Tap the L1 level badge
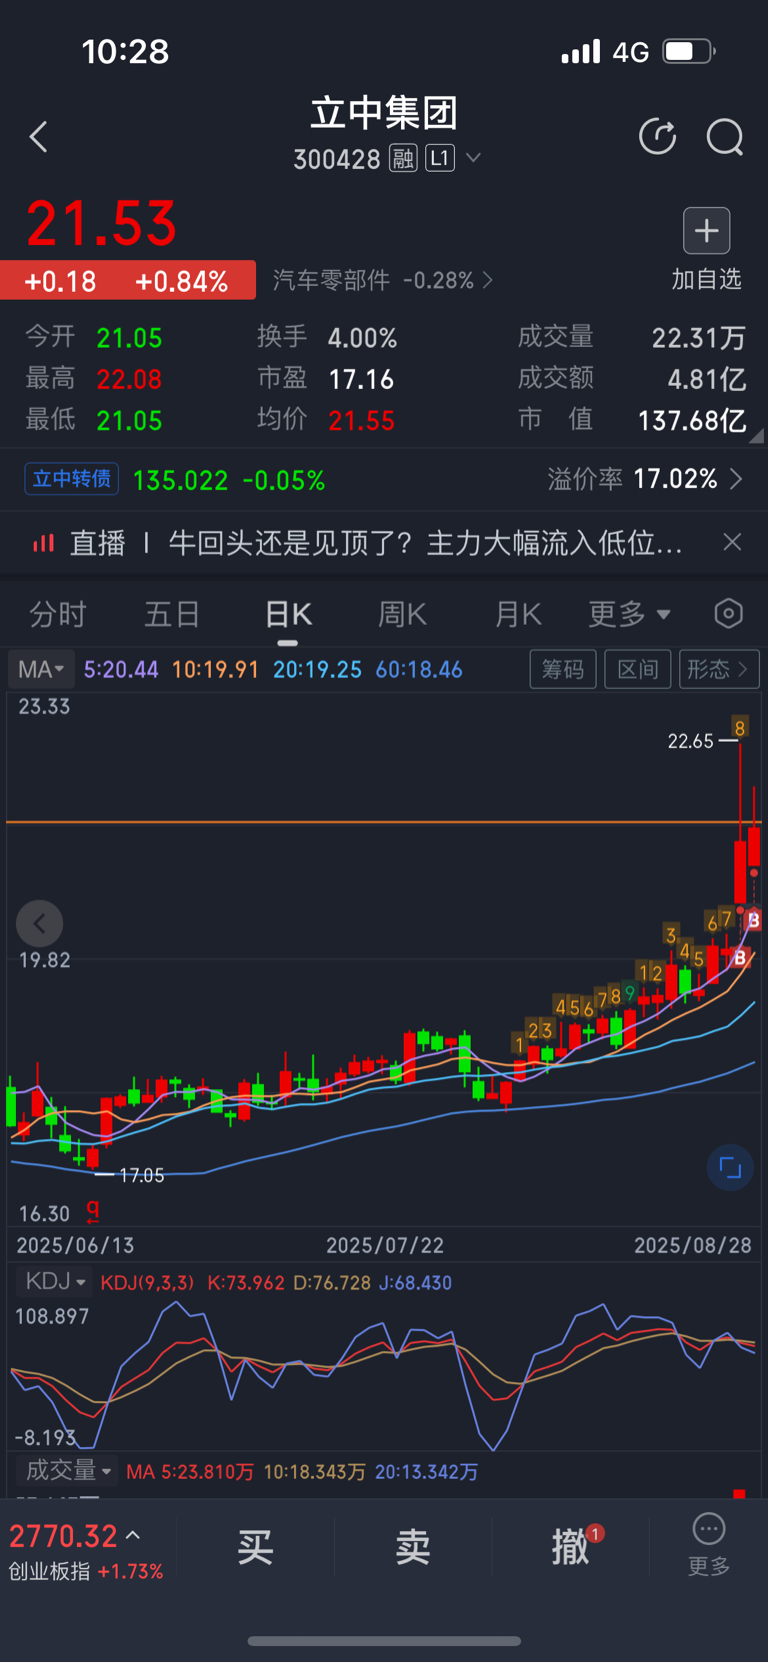Screen dimensions: 768x1663 click(440, 158)
